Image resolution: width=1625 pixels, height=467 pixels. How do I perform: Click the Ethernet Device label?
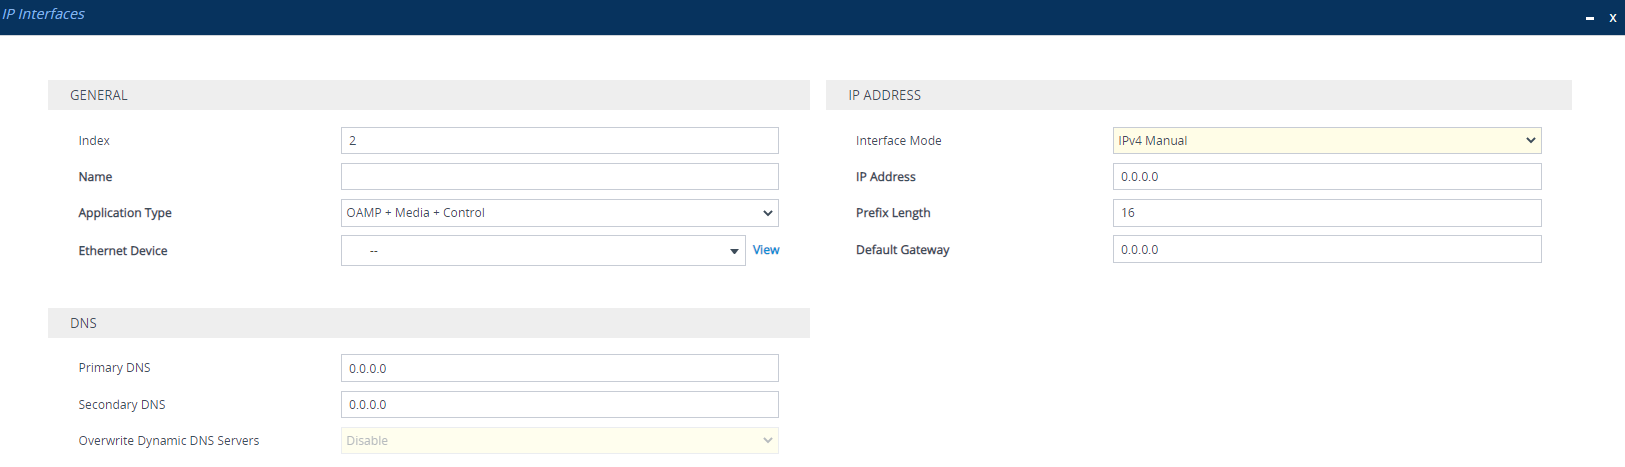[123, 251]
